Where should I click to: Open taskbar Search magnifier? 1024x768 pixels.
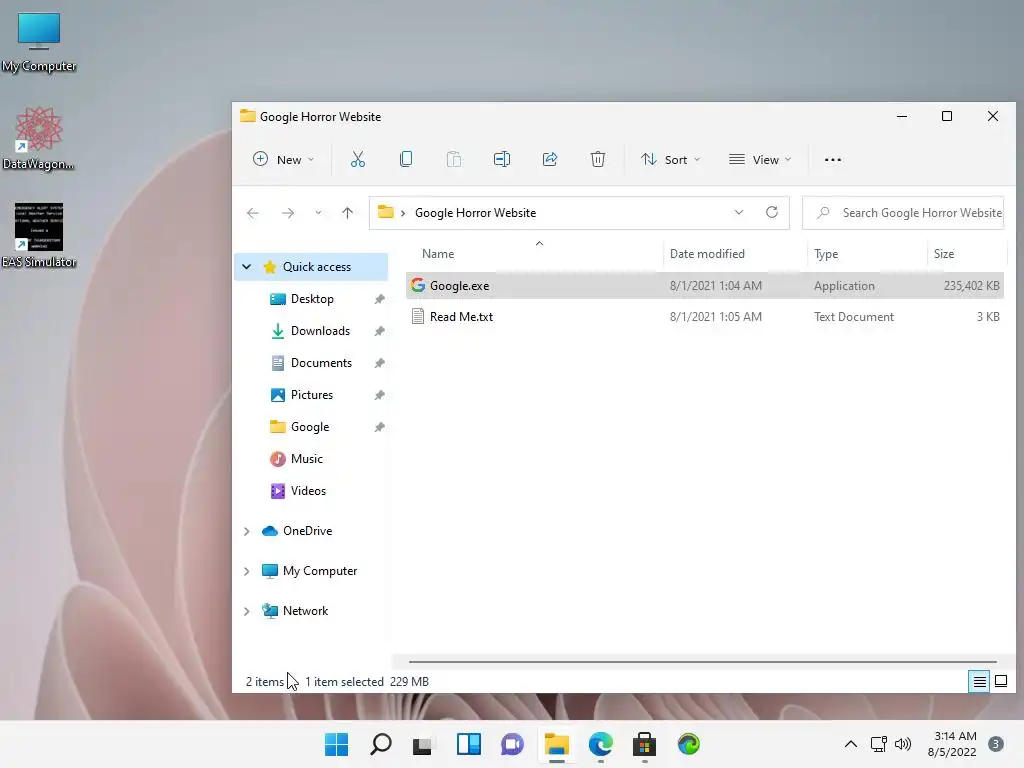point(381,744)
